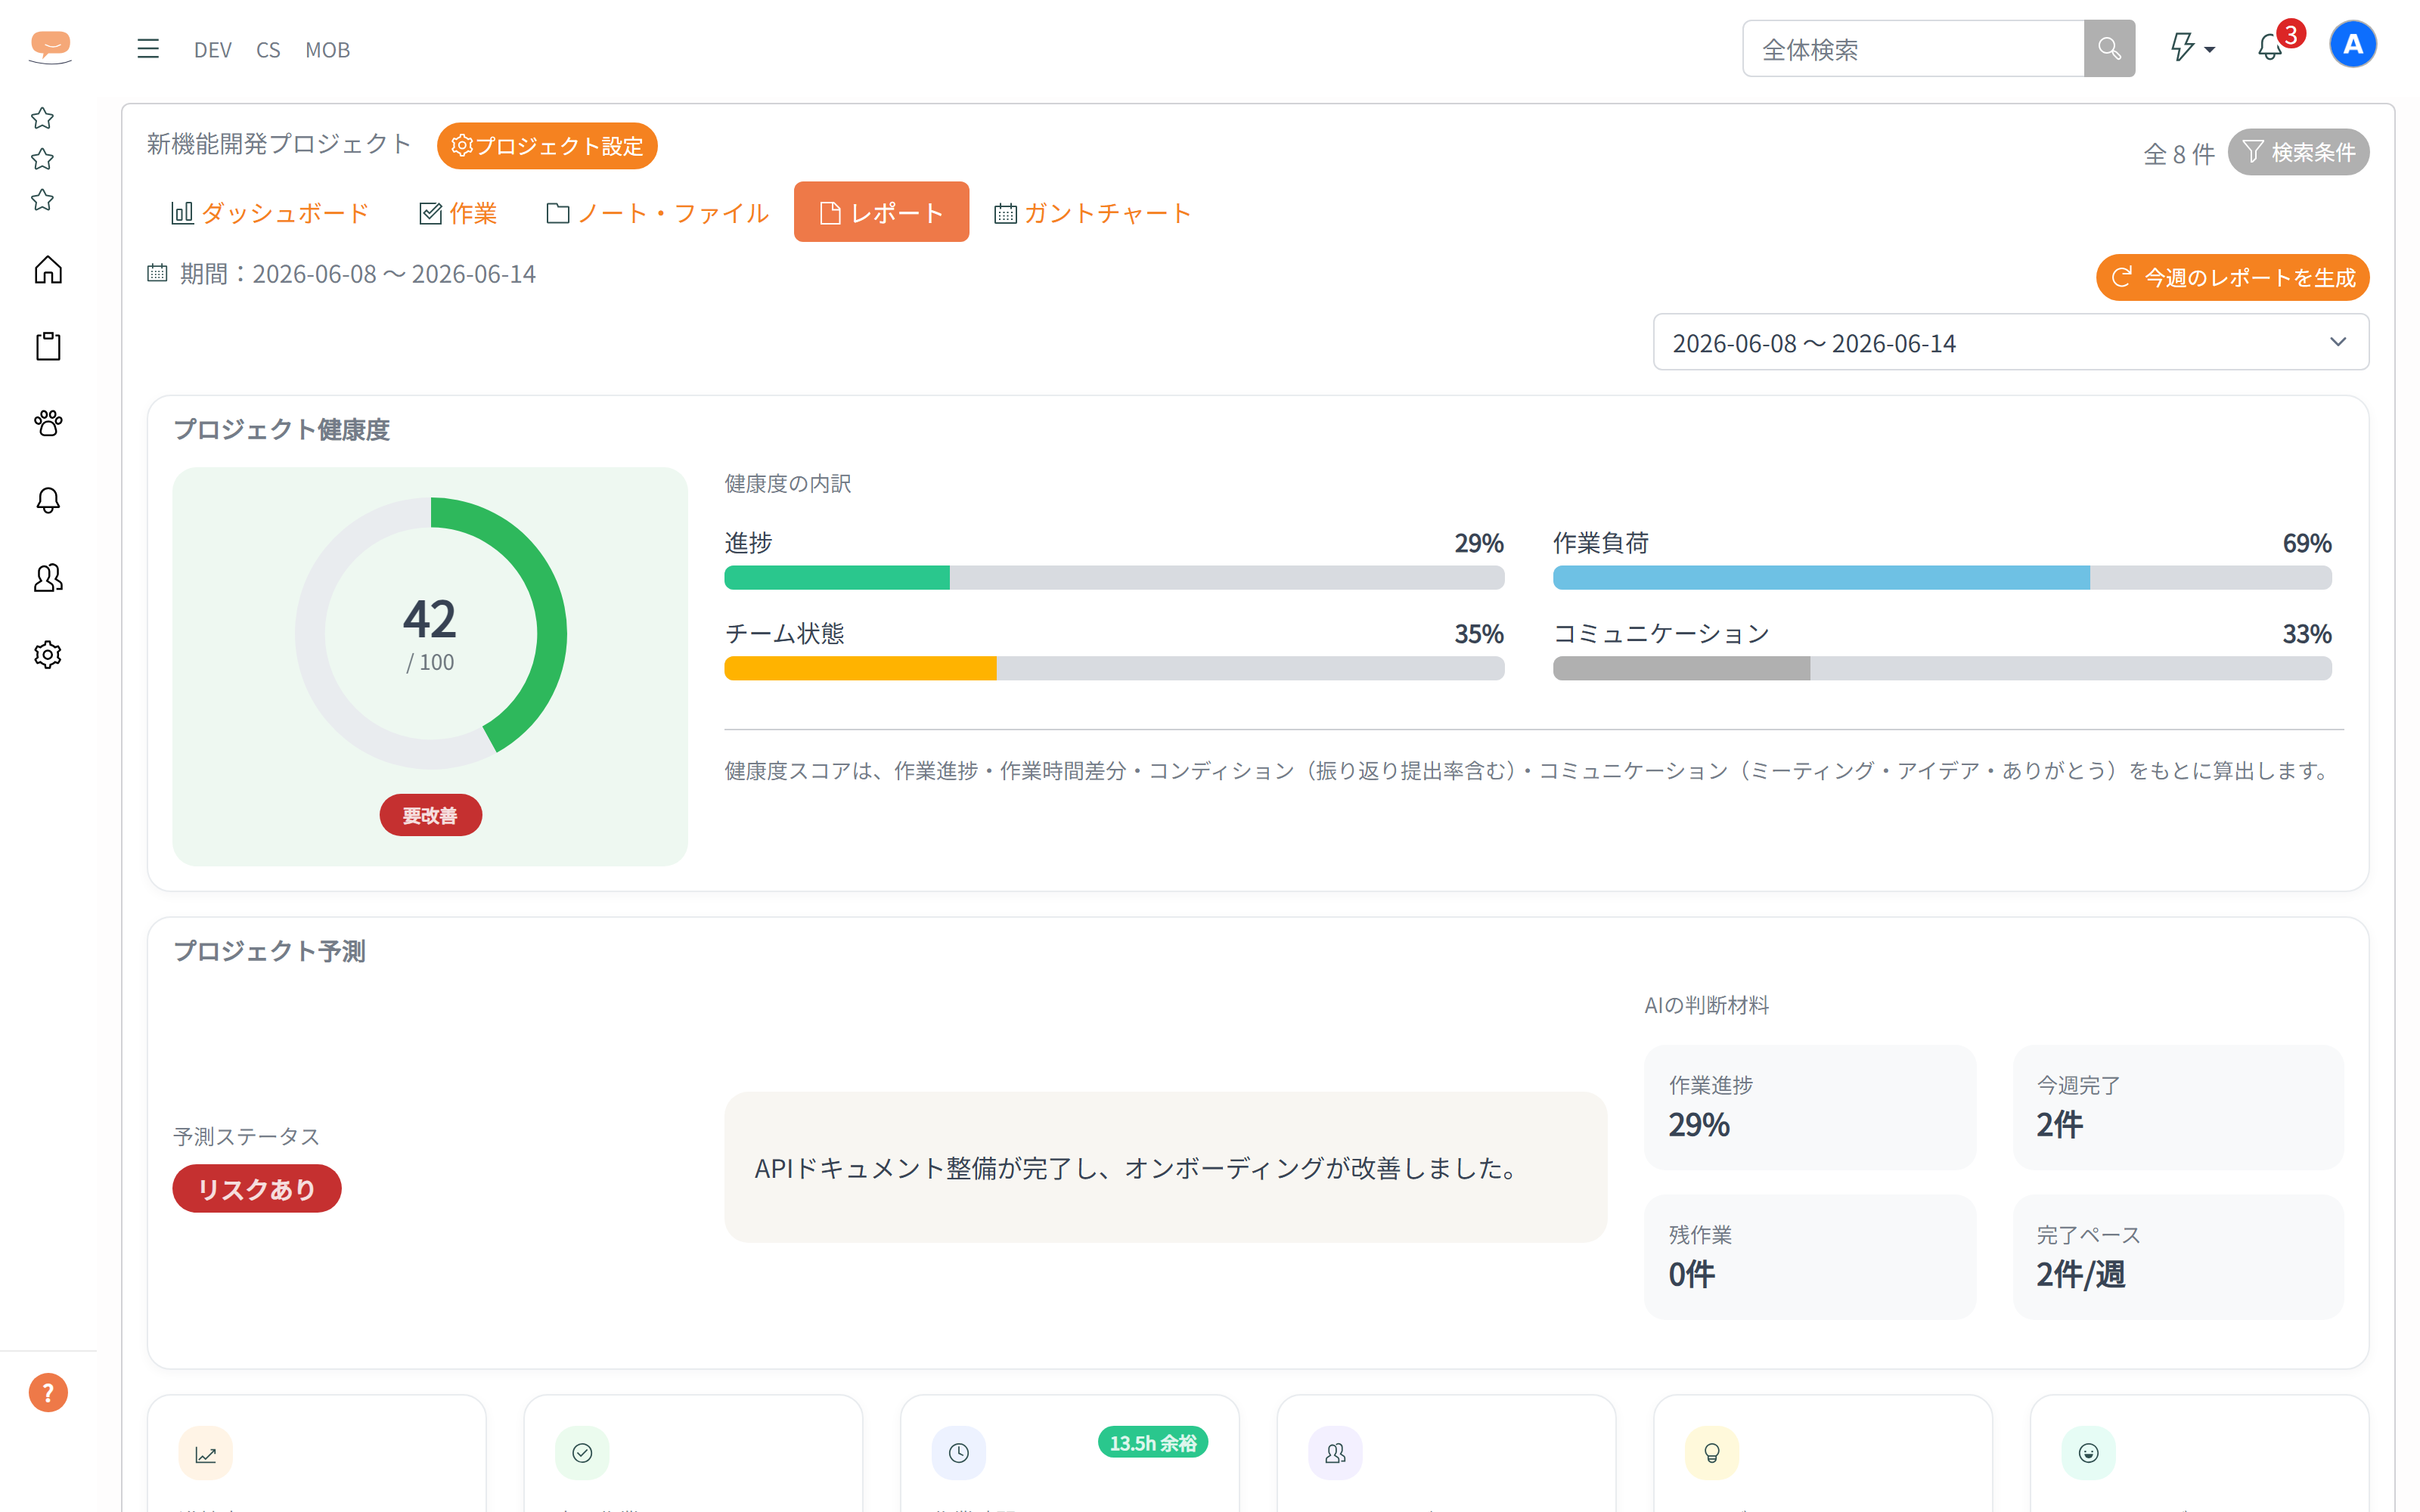Click the プロジェクト設定 button
The width and height of the screenshot is (2420, 1512).
point(547,146)
